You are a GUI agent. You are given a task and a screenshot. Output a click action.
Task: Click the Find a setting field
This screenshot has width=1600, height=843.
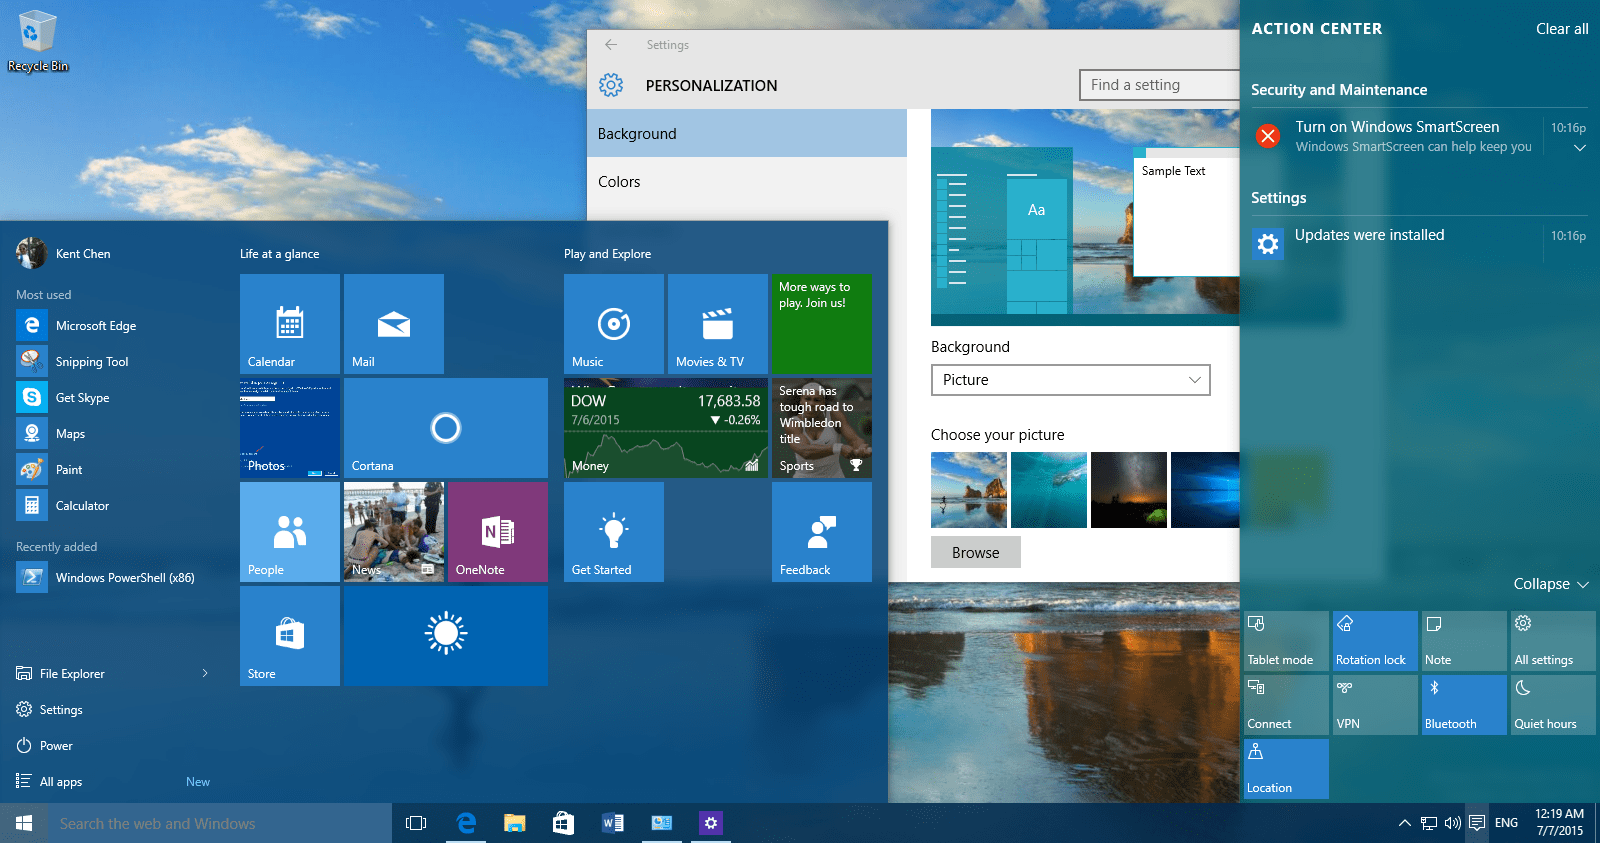1158,85
